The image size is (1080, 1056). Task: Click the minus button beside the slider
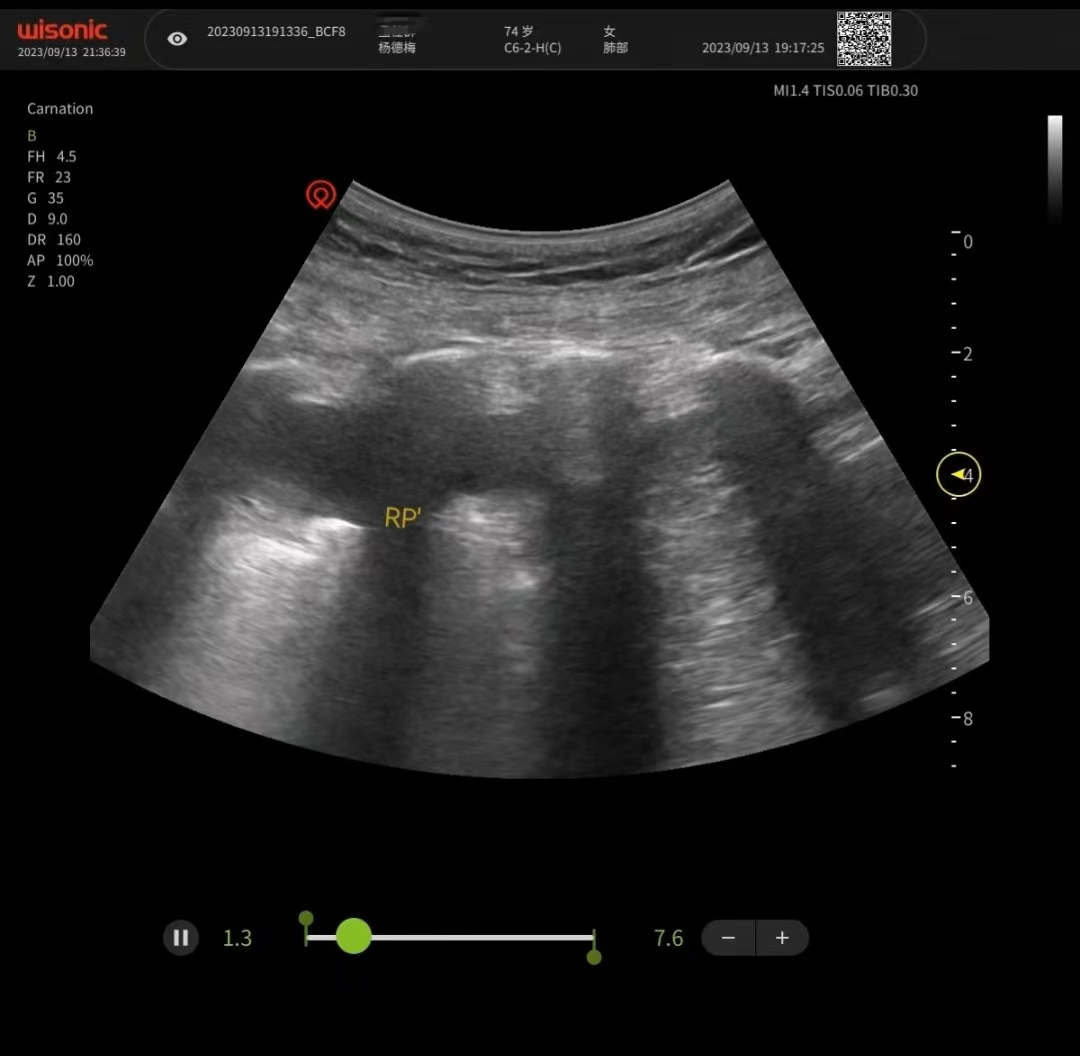pos(729,938)
